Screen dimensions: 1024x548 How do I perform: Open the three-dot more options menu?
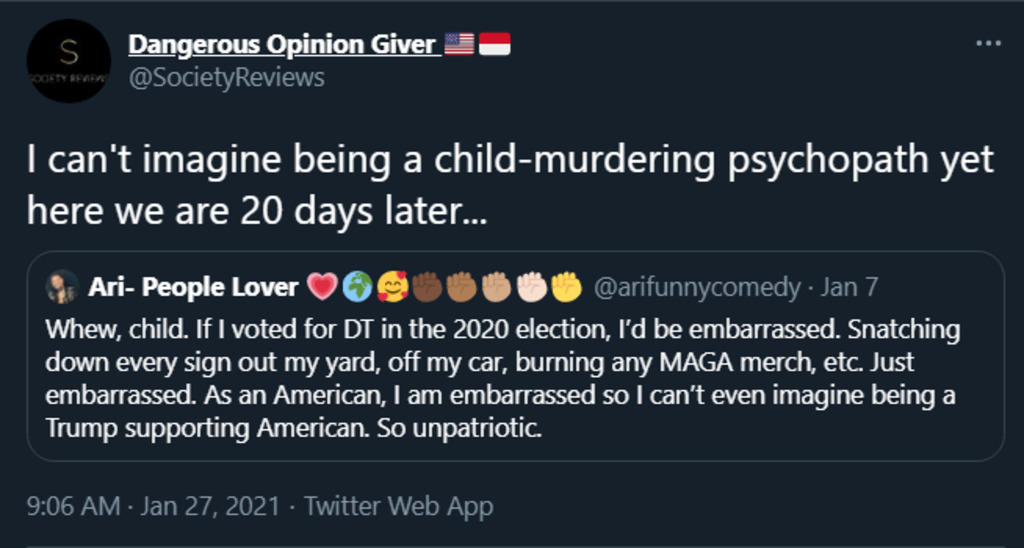click(988, 43)
